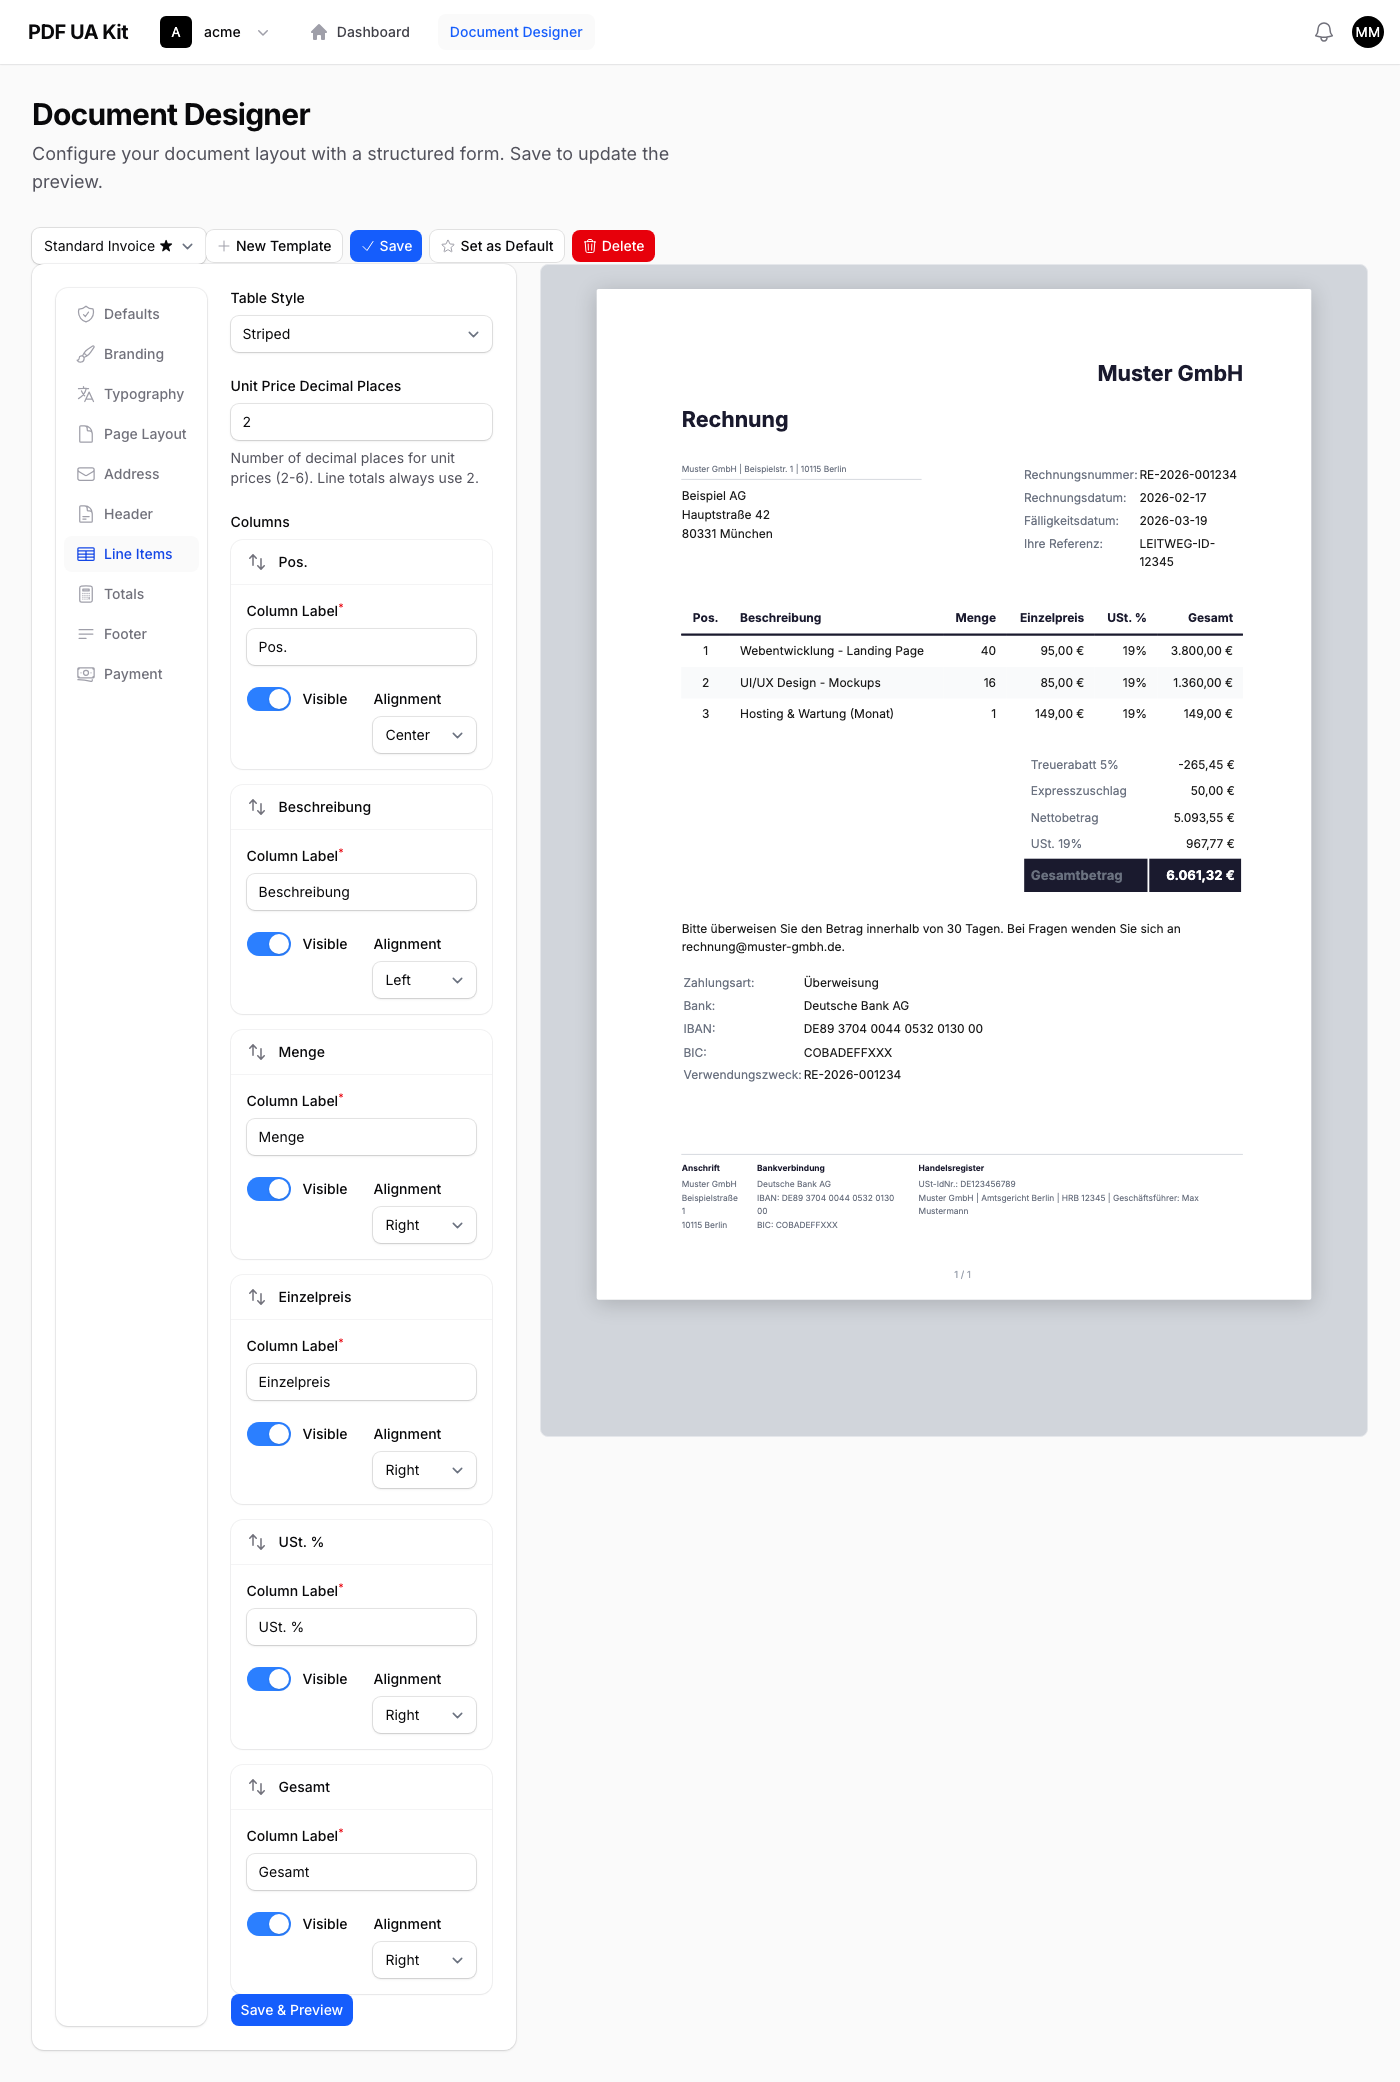Switch to the Defaults section

pyautogui.click(x=131, y=314)
